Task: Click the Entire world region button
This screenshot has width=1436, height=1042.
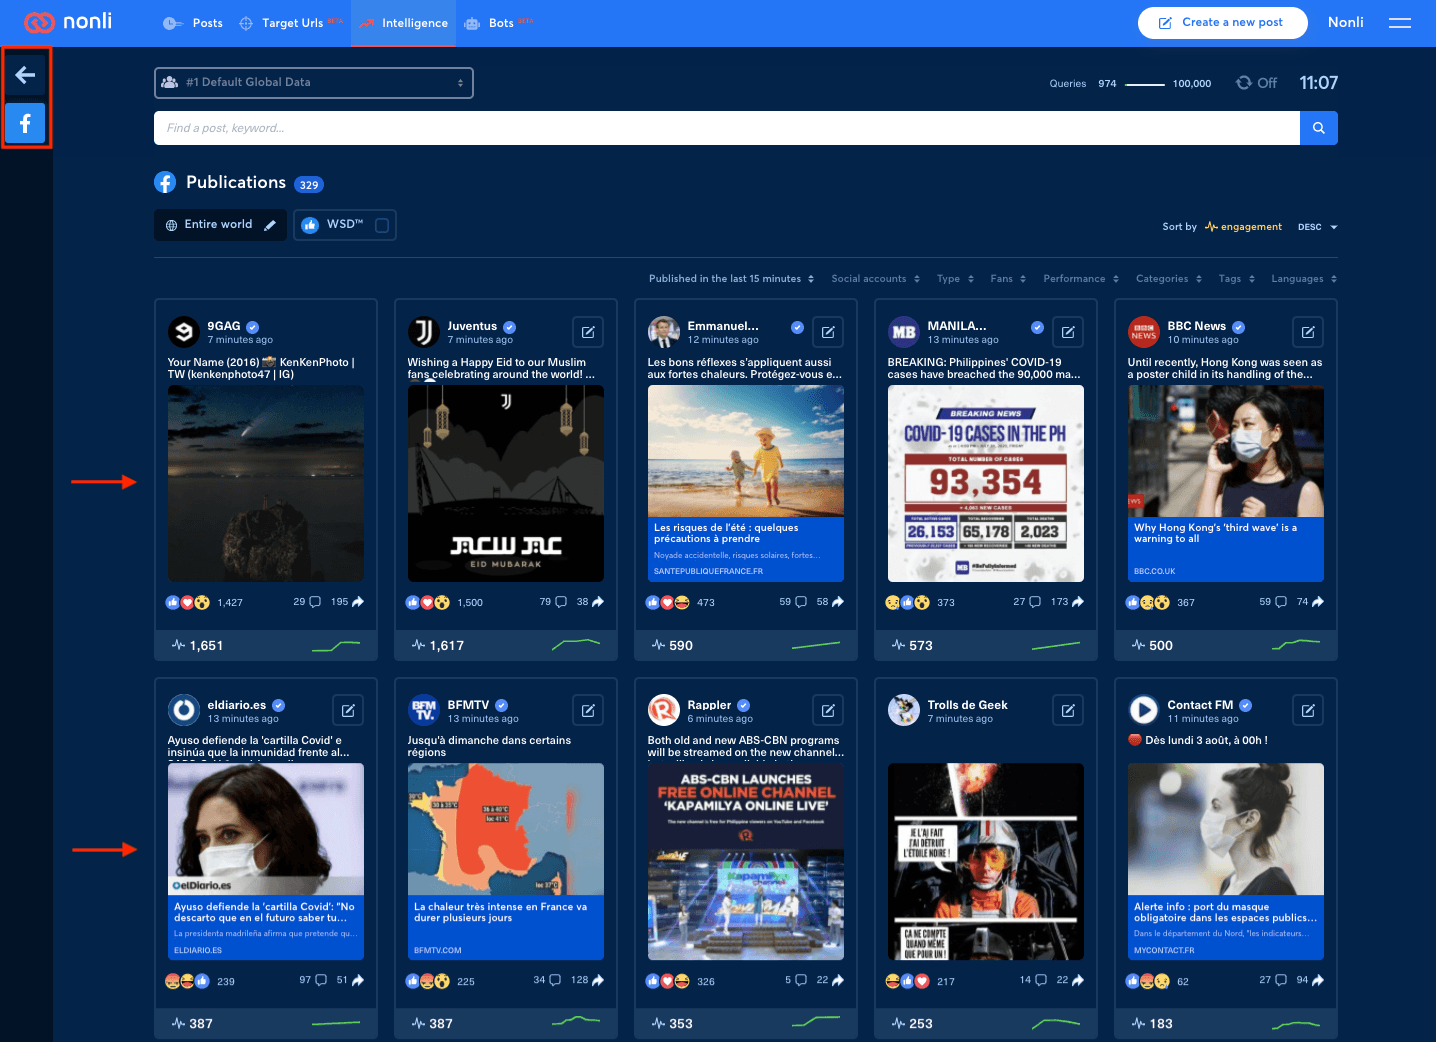Action: point(220,225)
